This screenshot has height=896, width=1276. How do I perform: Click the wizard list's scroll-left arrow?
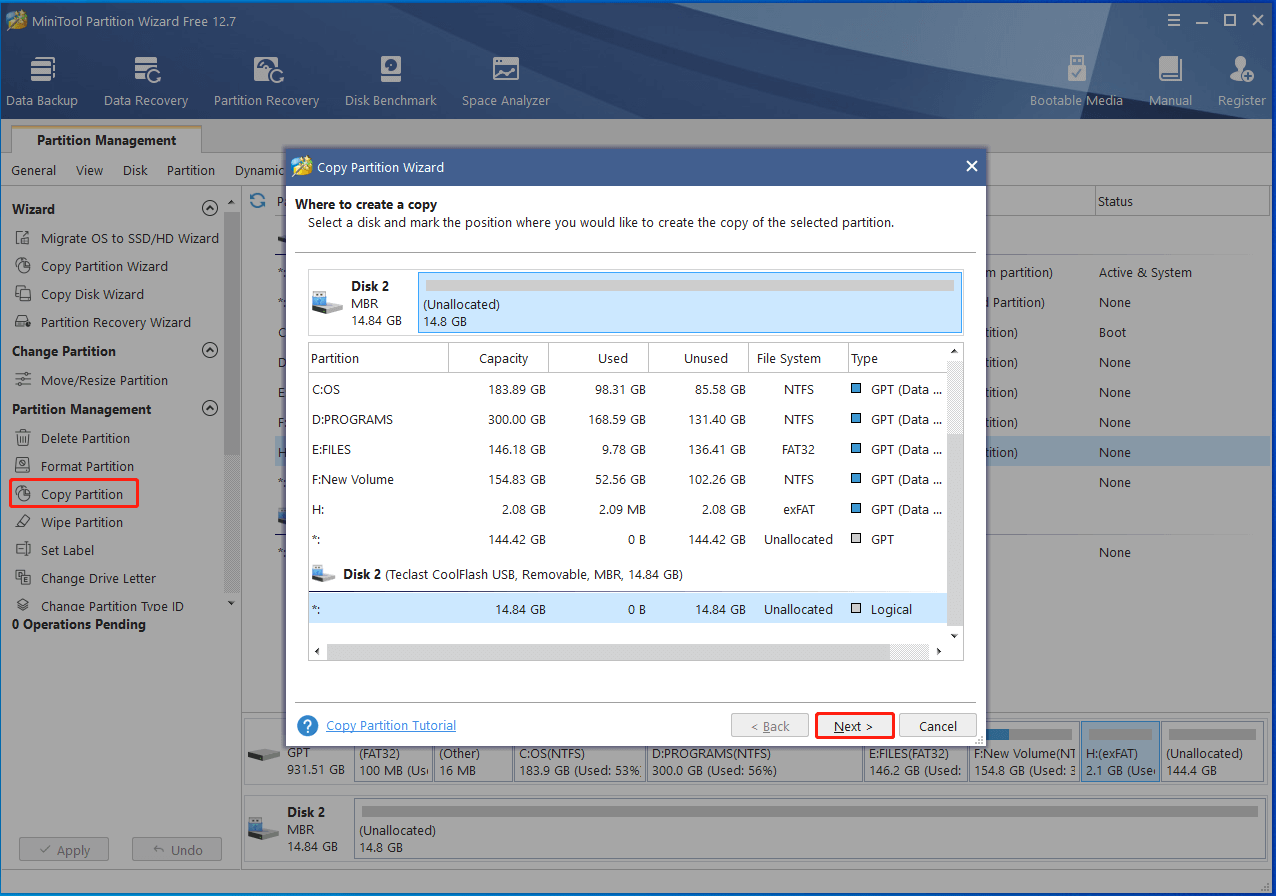point(318,652)
